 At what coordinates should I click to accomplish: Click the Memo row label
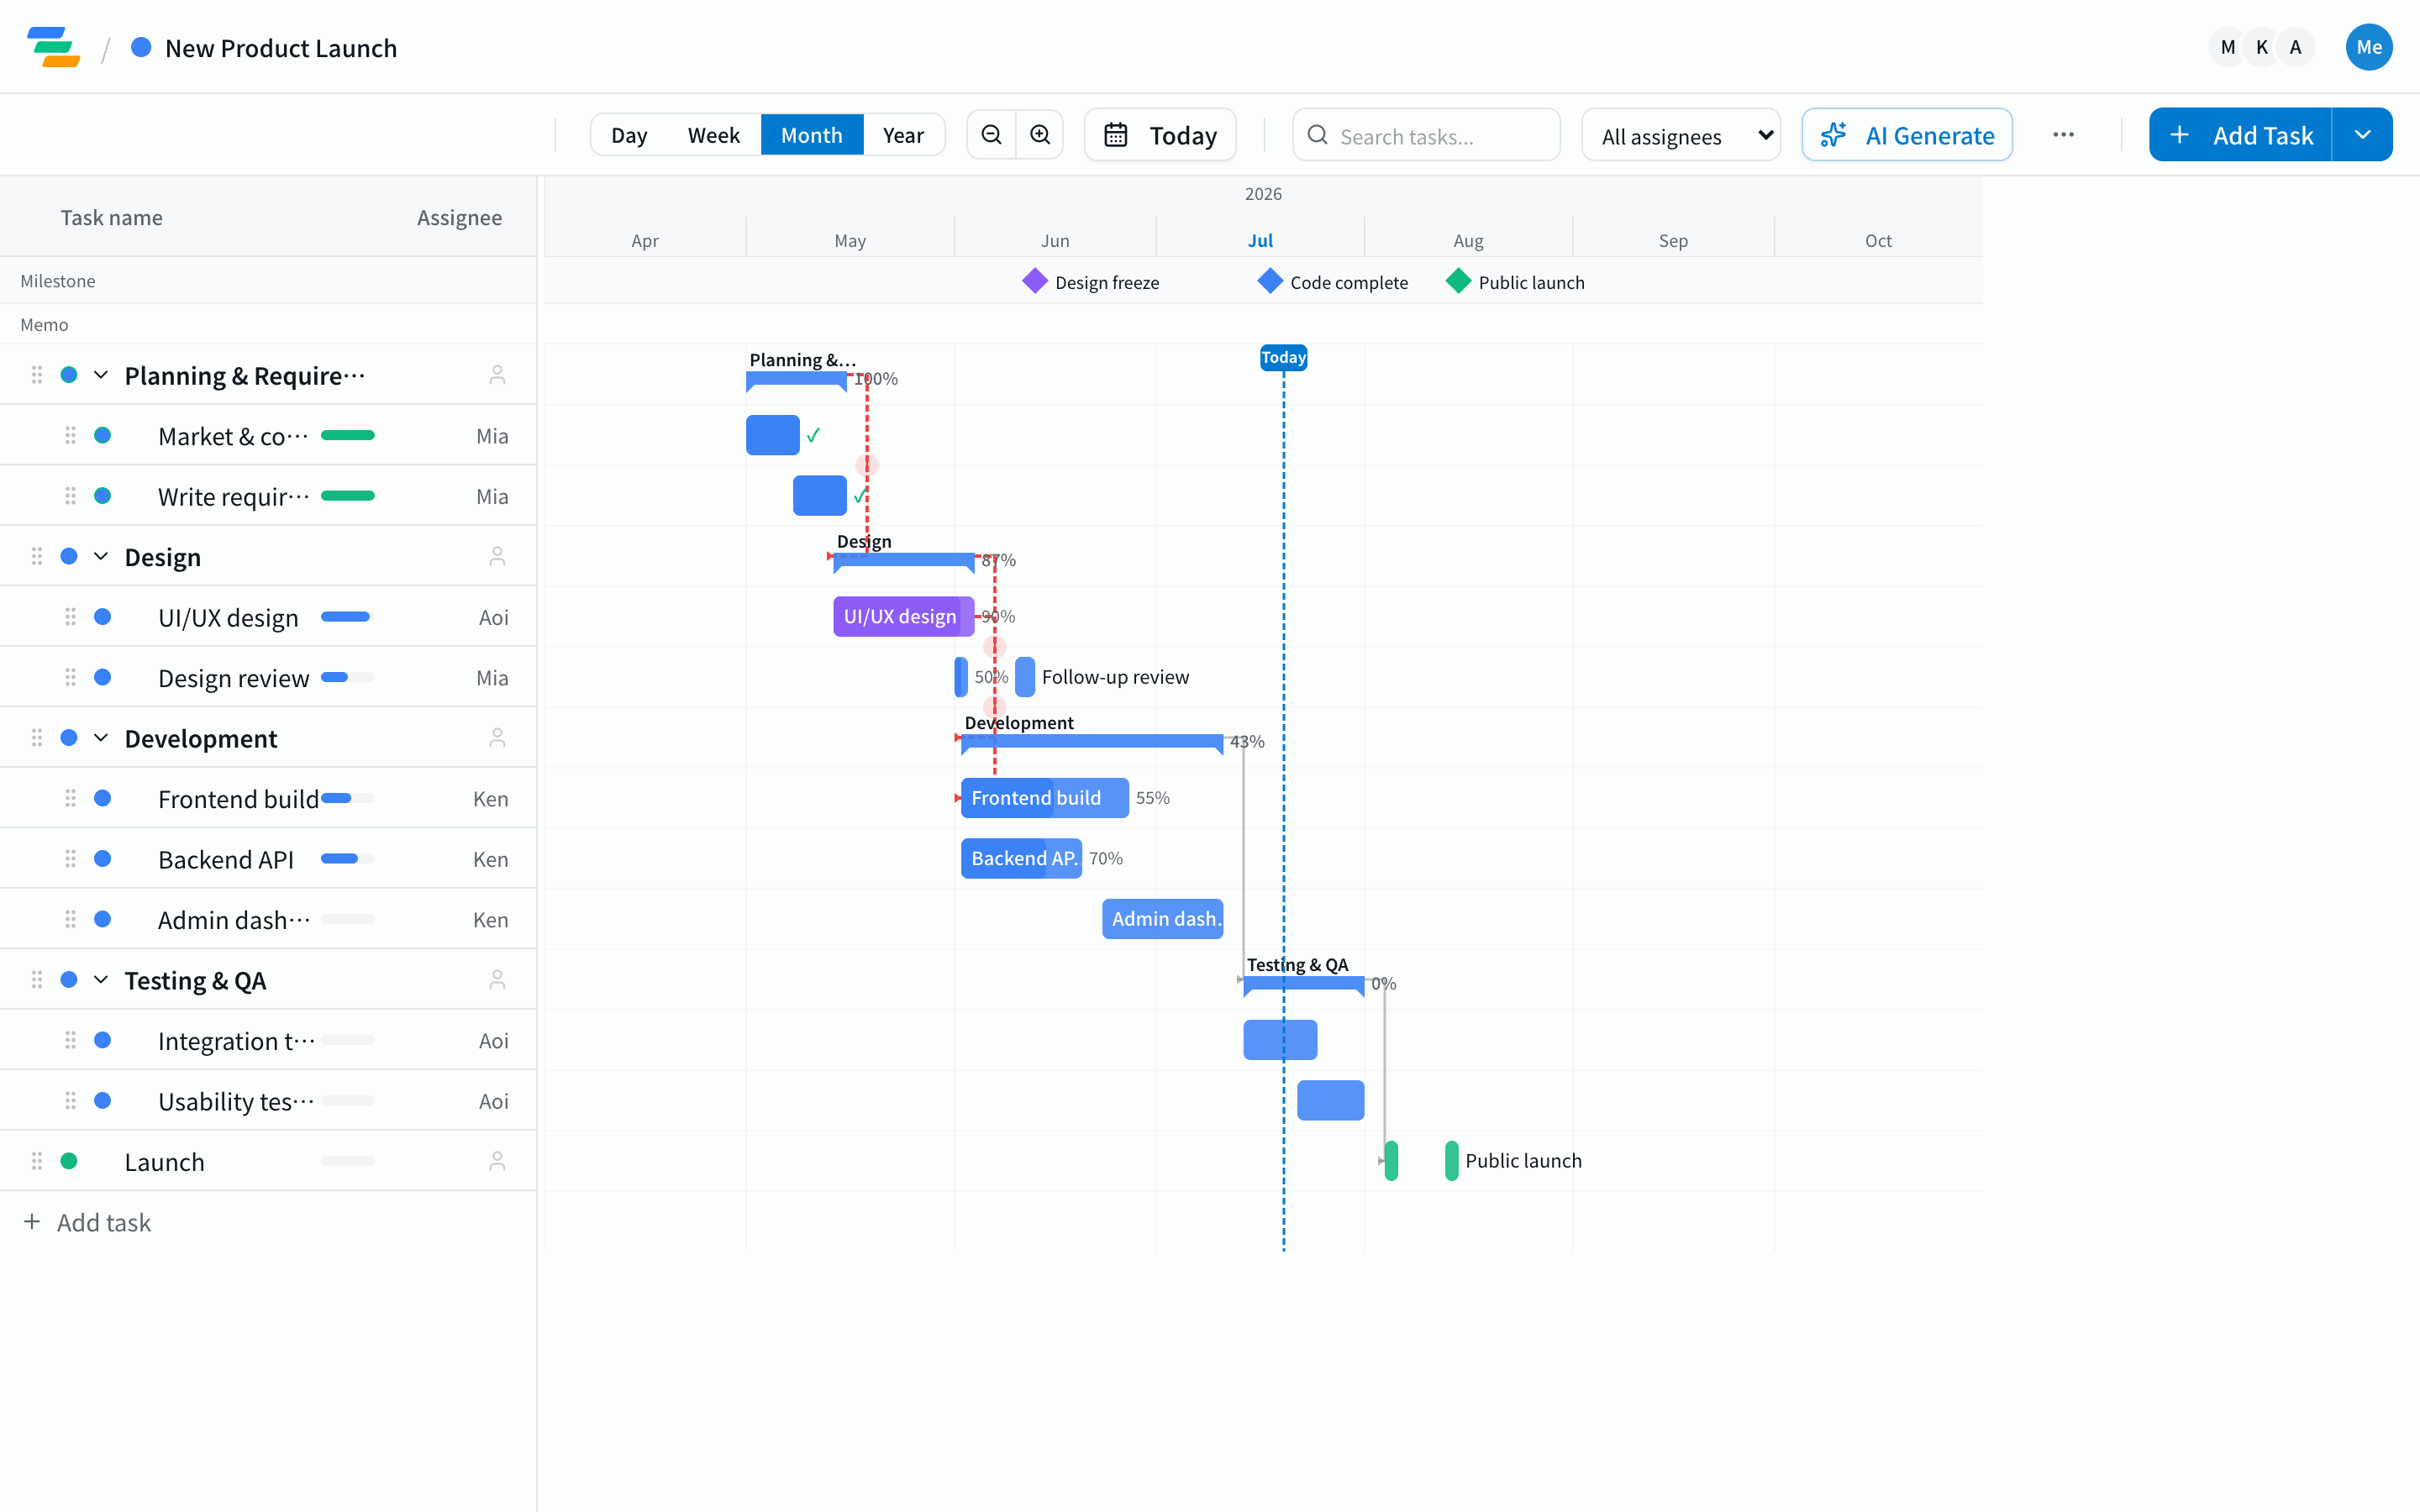[44, 324]
